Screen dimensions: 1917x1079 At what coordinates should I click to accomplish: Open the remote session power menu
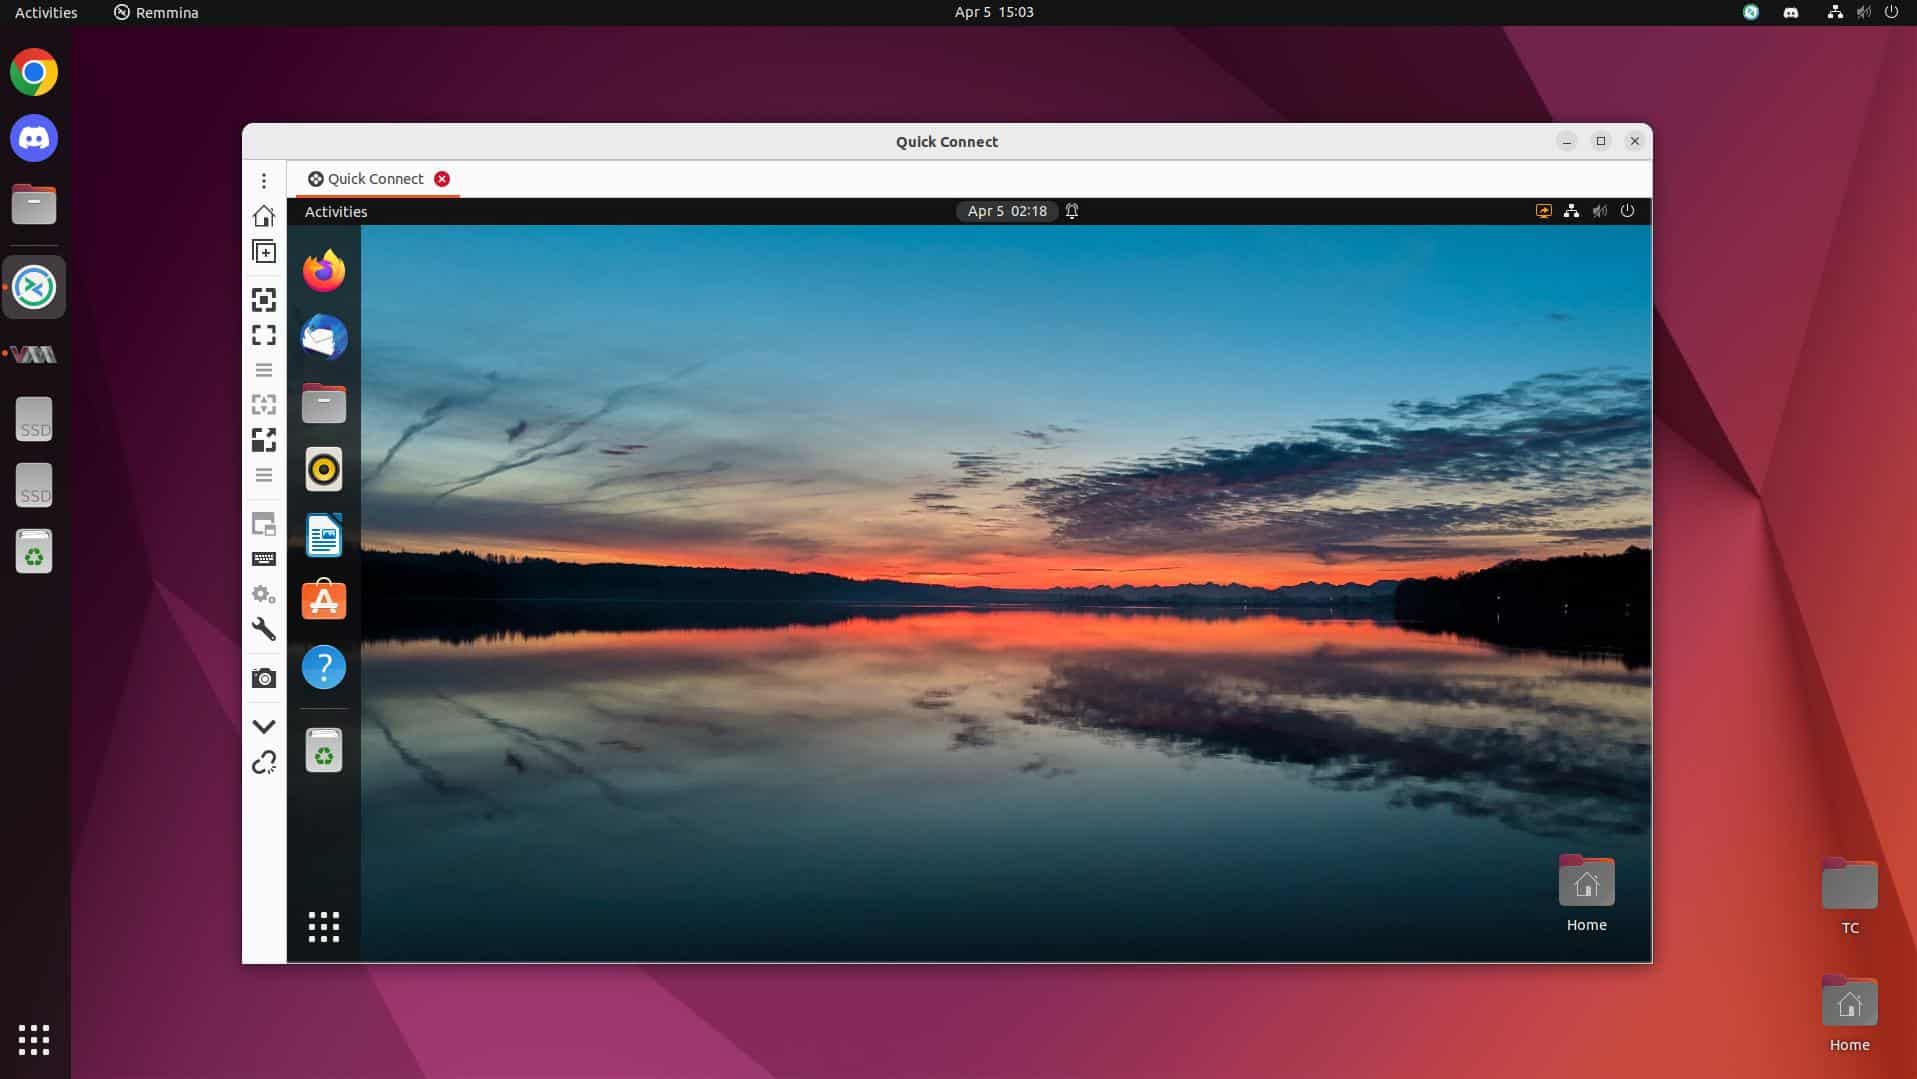[1626, 211]
